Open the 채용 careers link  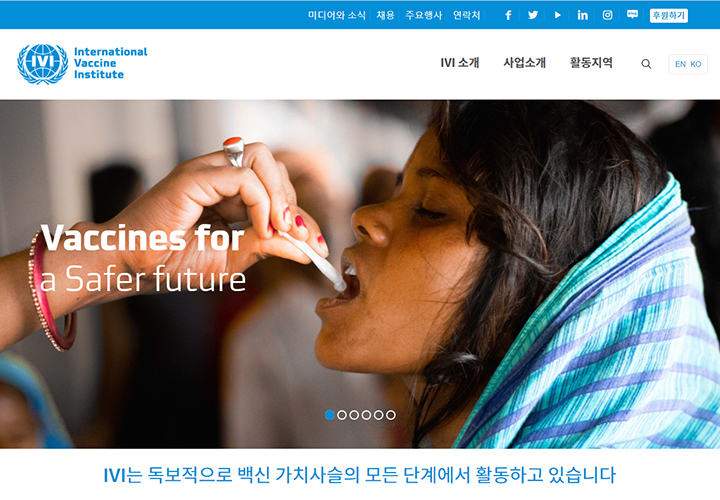(386, 15)
